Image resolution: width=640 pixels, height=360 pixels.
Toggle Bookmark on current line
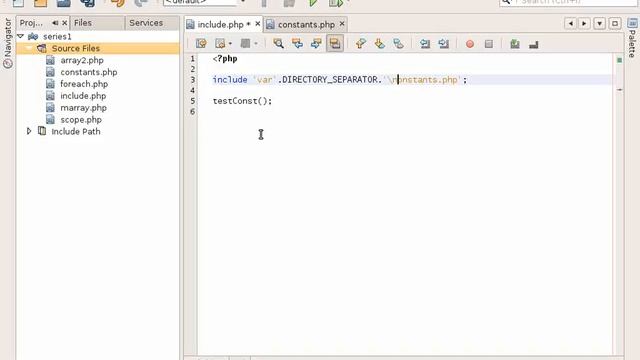point(398,44)
